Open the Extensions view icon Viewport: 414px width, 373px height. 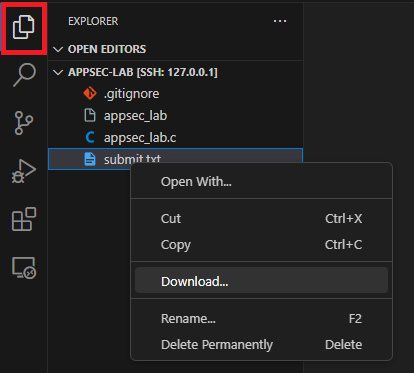coord(24,219)
